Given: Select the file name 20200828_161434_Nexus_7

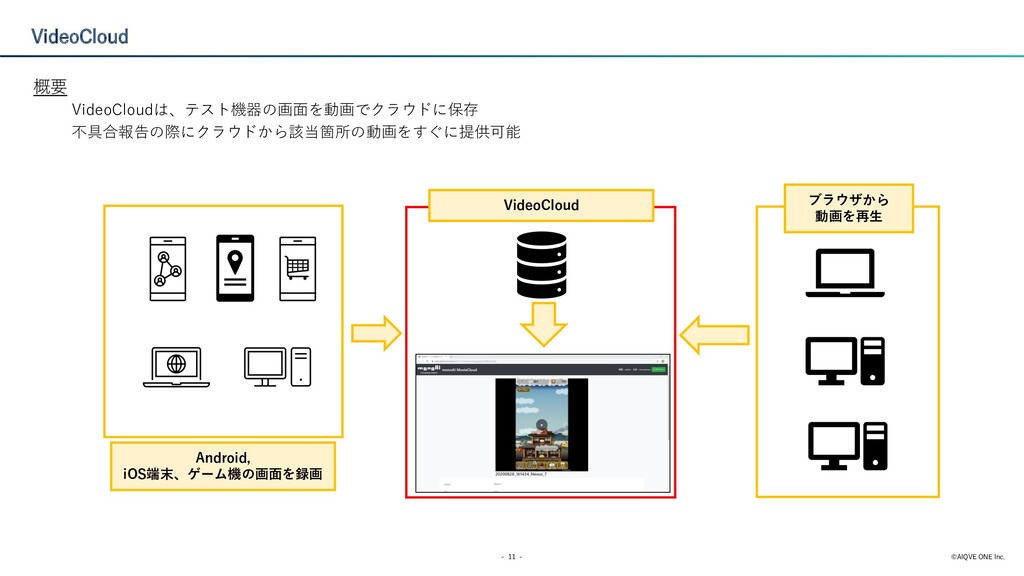Looking at the screenshot, I should [x=520, y=474].
